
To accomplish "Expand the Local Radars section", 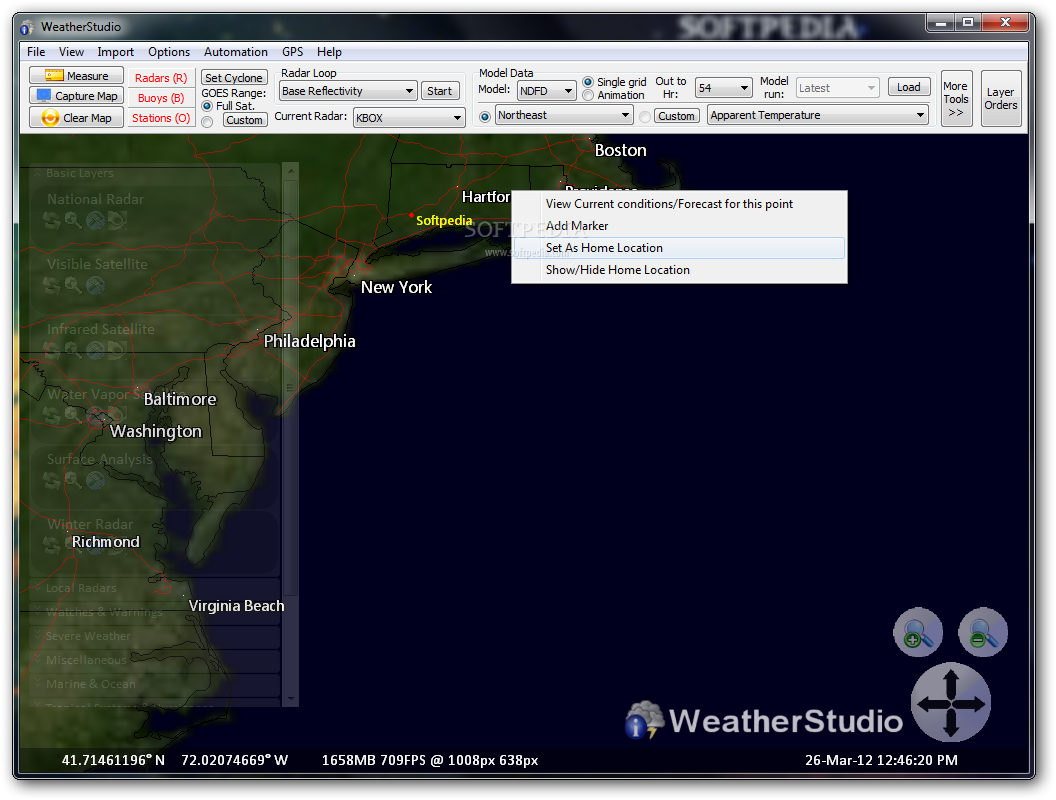I will tap(38, 588).
